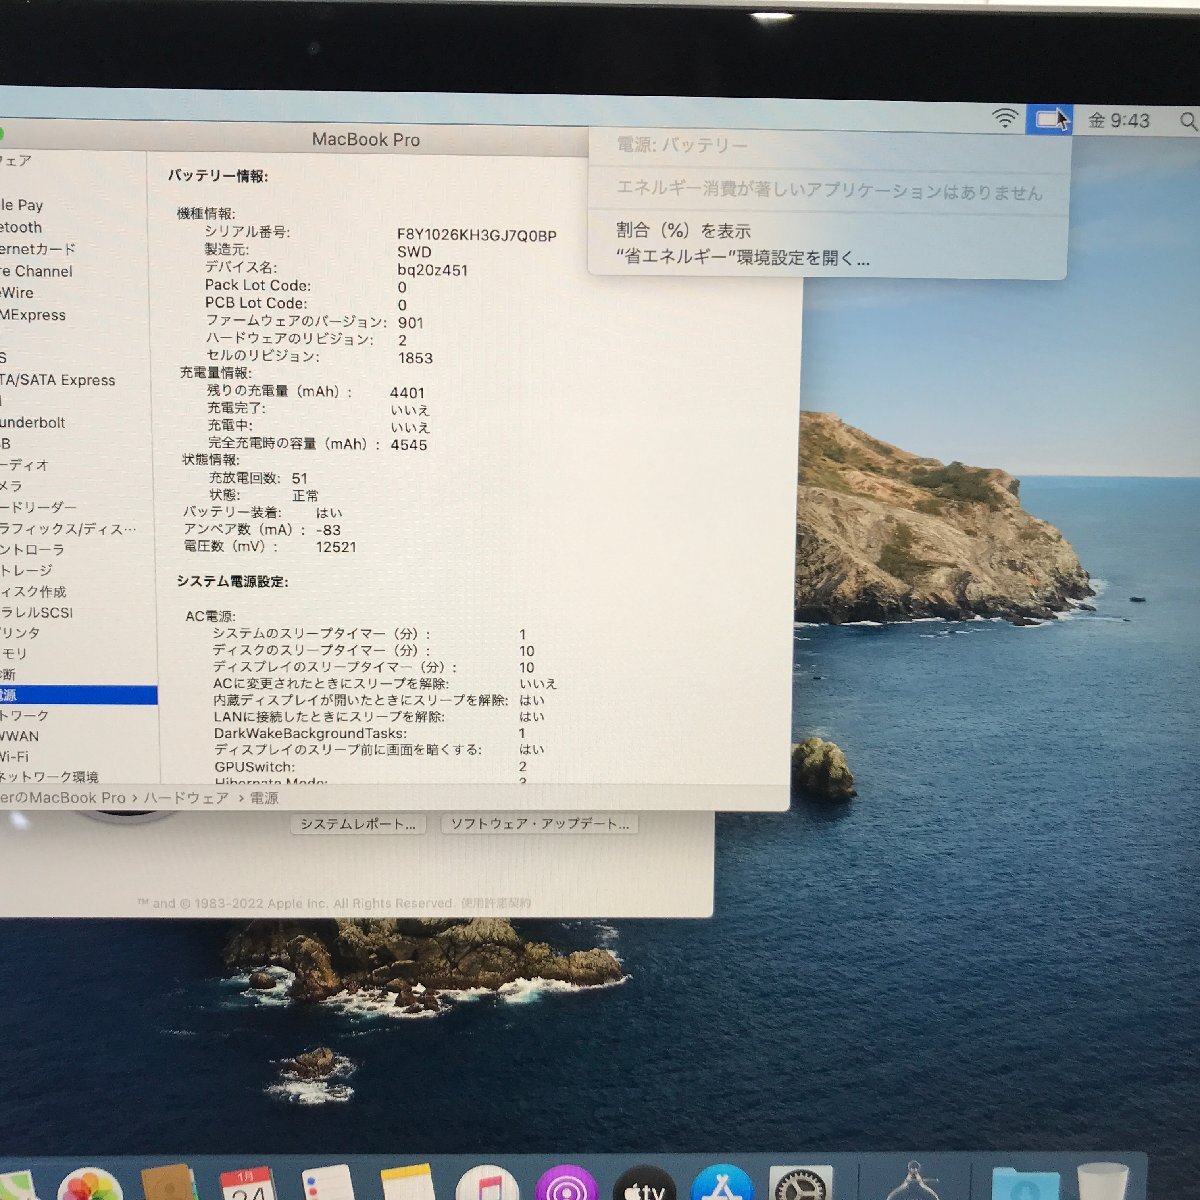Open System Preferences gear in Dock
This screenshot has height=1200, width=1200.
800,1184
